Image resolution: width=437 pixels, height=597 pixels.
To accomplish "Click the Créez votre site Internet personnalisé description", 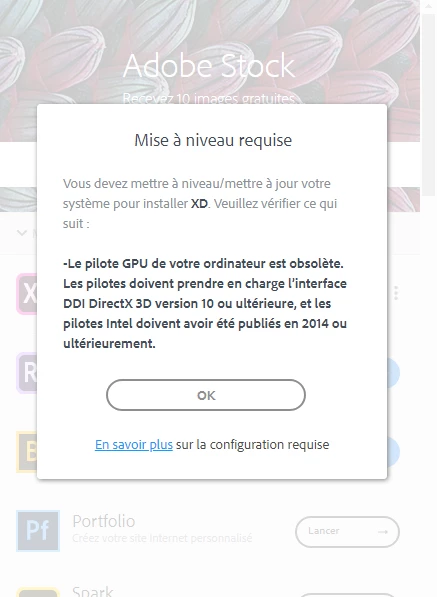I will coord(162,538).
